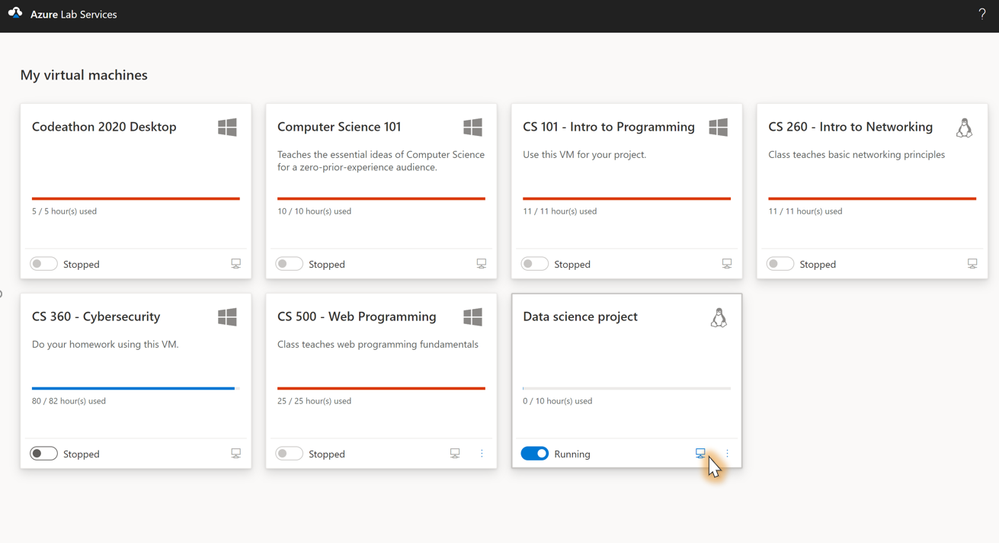Click Stopped label on CS 360 Cybersecurity card
The image size is (999, 543).
coord(81,454)
